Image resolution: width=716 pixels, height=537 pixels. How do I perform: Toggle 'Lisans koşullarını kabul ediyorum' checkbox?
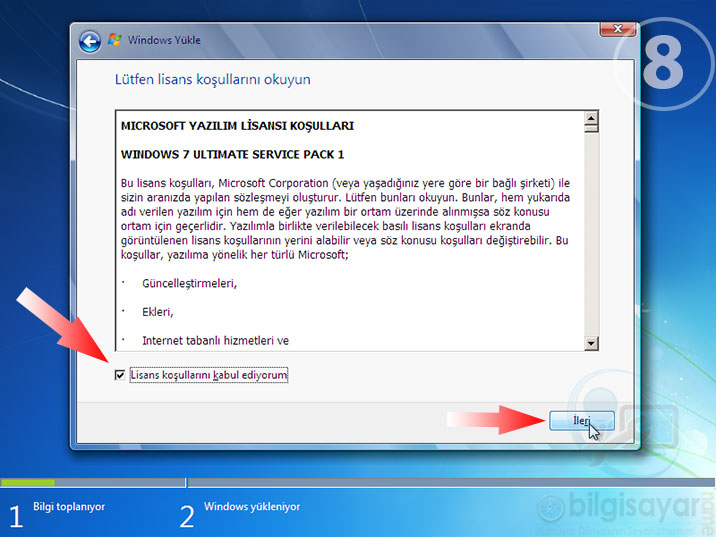[120, 375]
